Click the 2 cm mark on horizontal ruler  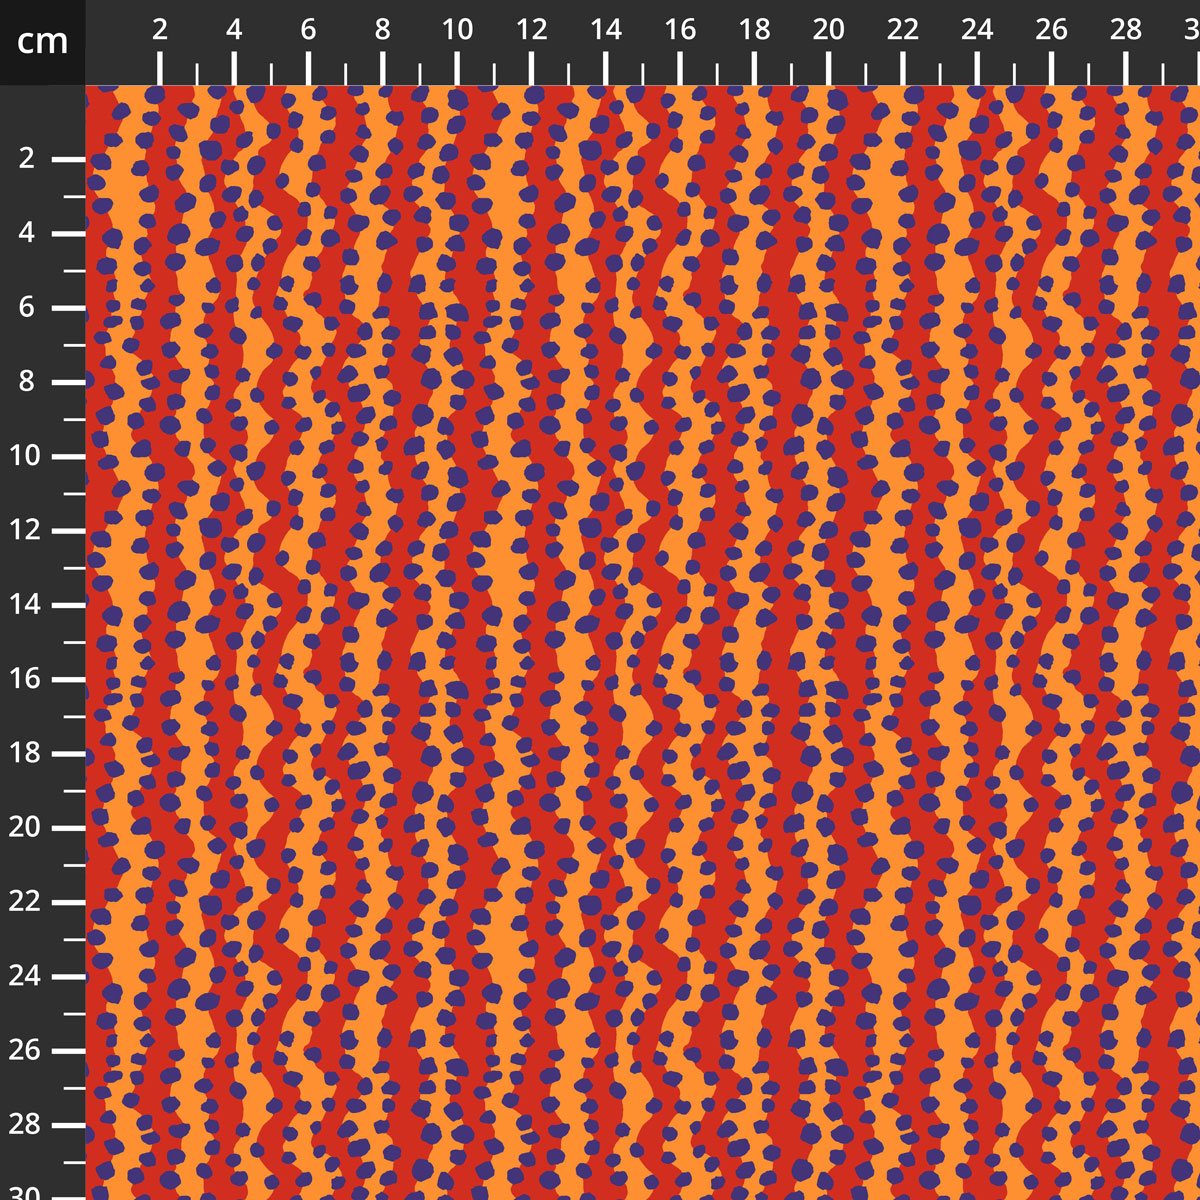[x=159, y=68]
